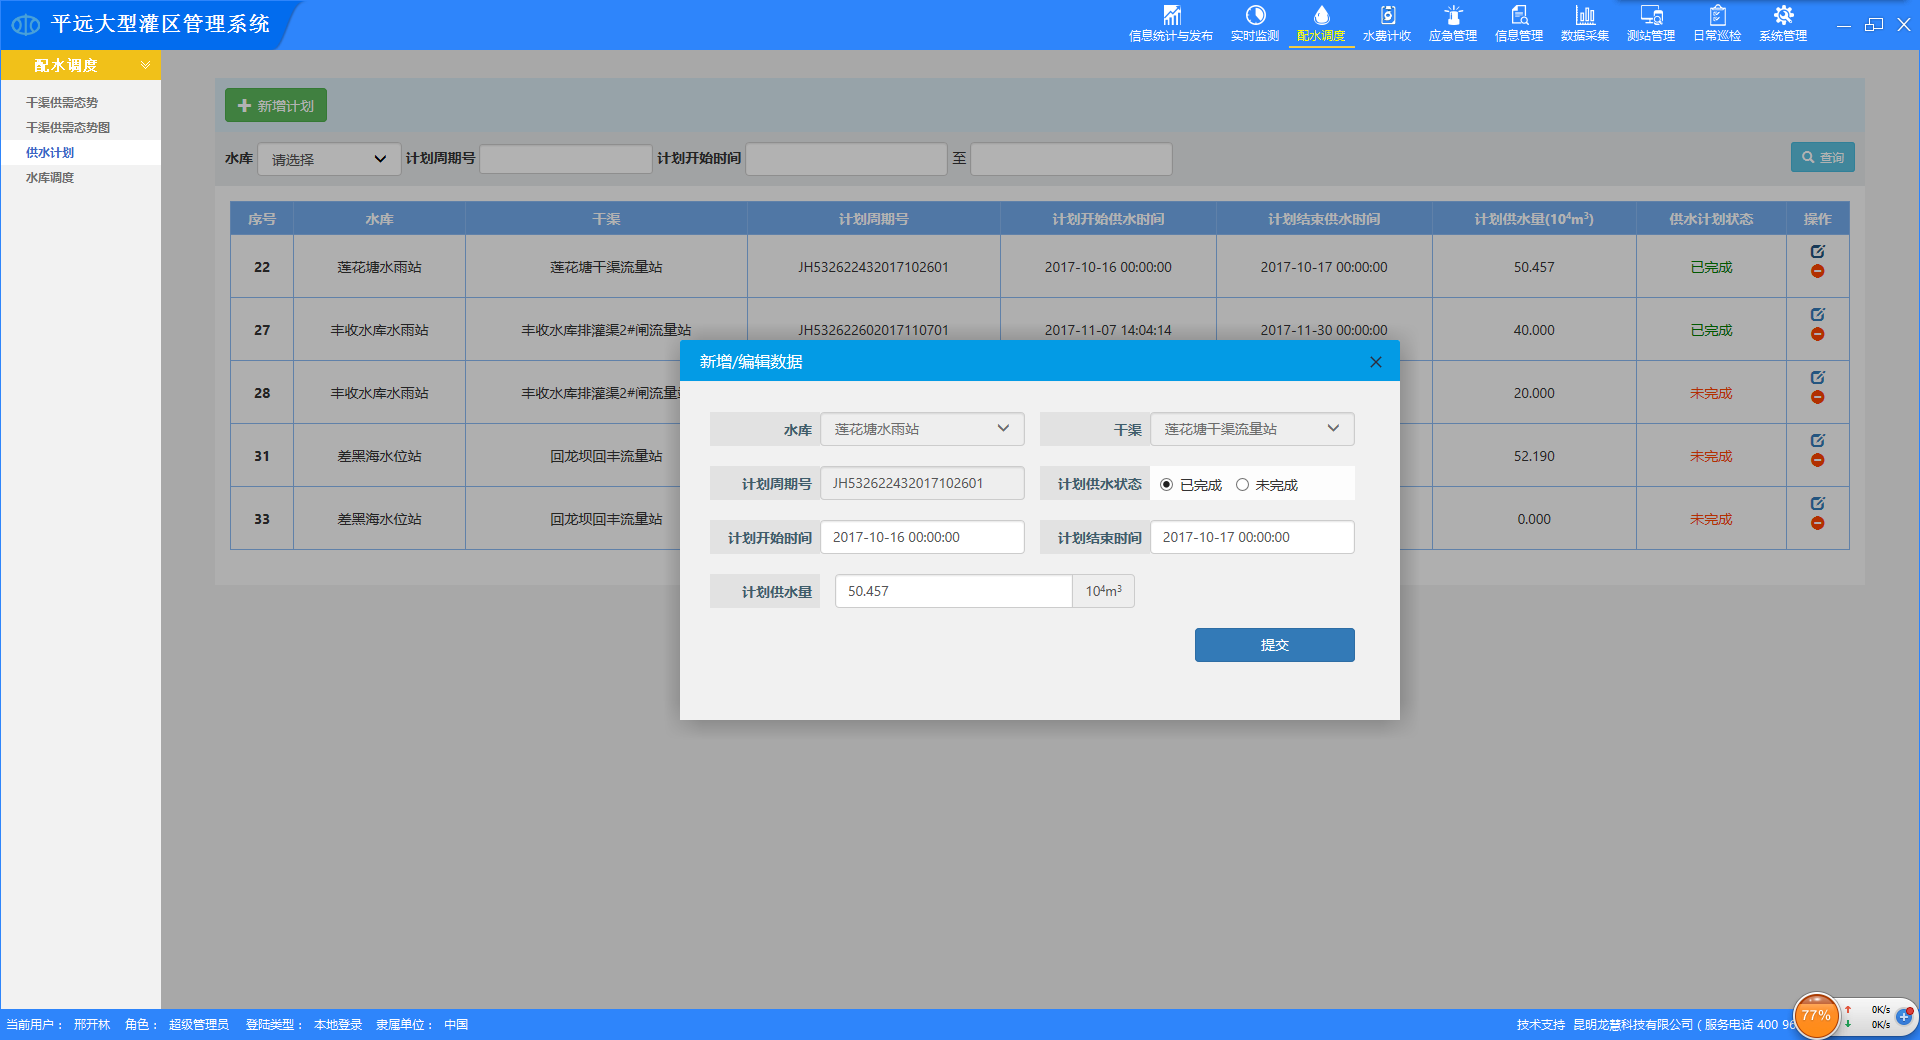Open 水库调度 sidebar item
Screen dimensions: 1920x1040
tap(50, 178)
